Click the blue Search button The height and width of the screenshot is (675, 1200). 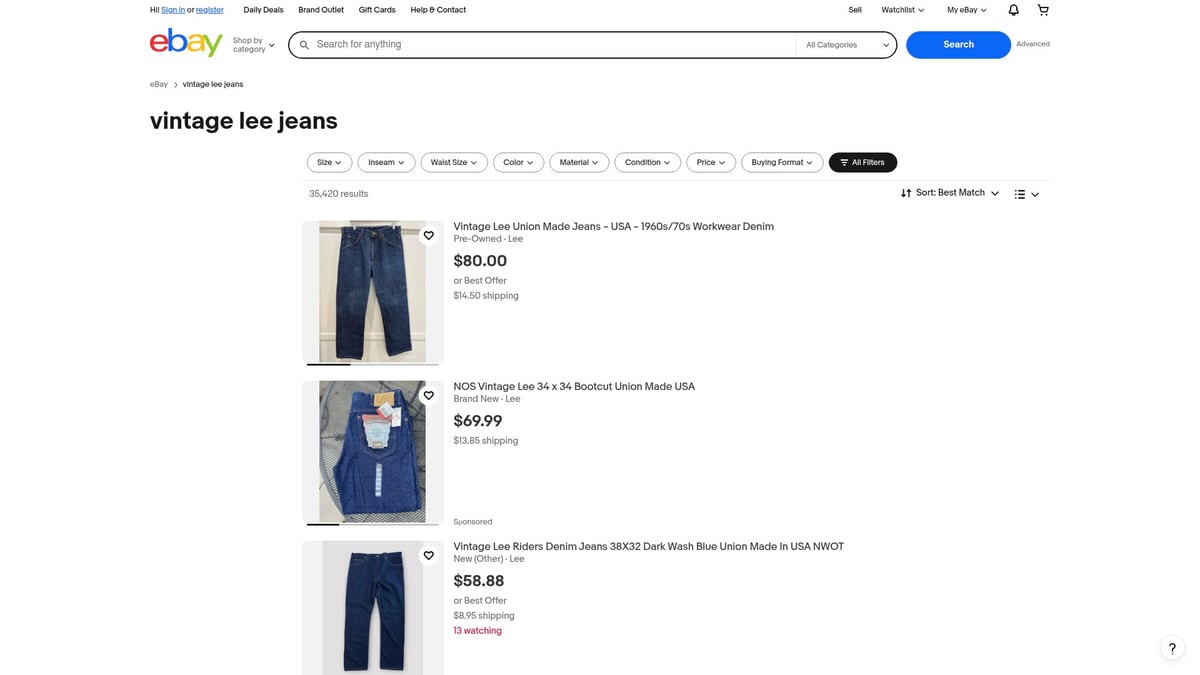pyautogui.click(x=957, y=44)
